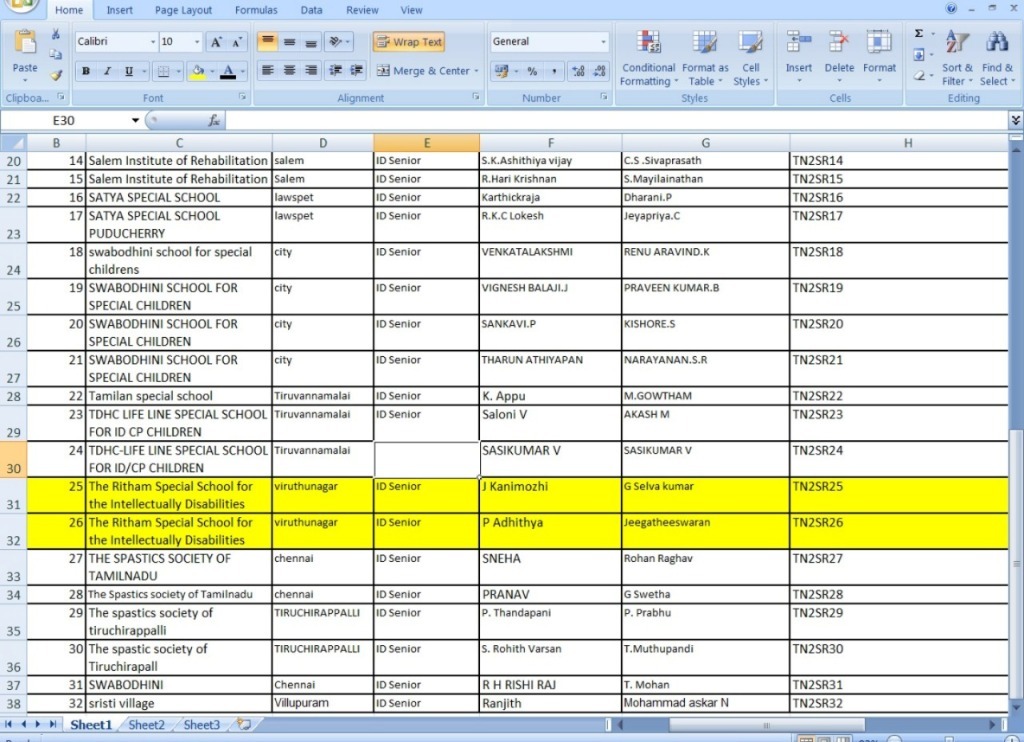Click the AutoSum sigma icon
The image size is (1024, 742).
[x=919, y=33]
